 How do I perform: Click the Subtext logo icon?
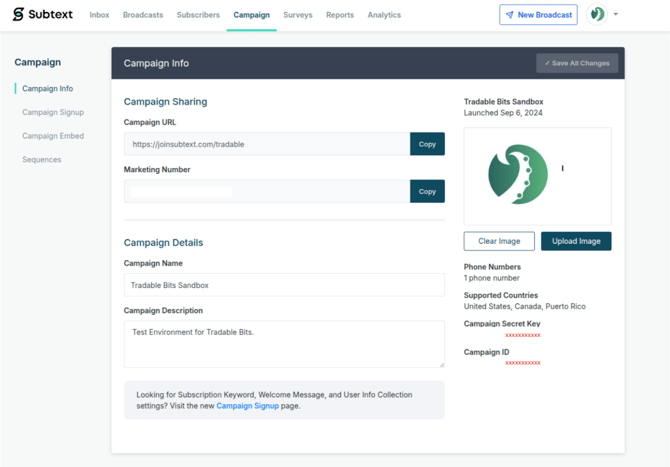18,15
